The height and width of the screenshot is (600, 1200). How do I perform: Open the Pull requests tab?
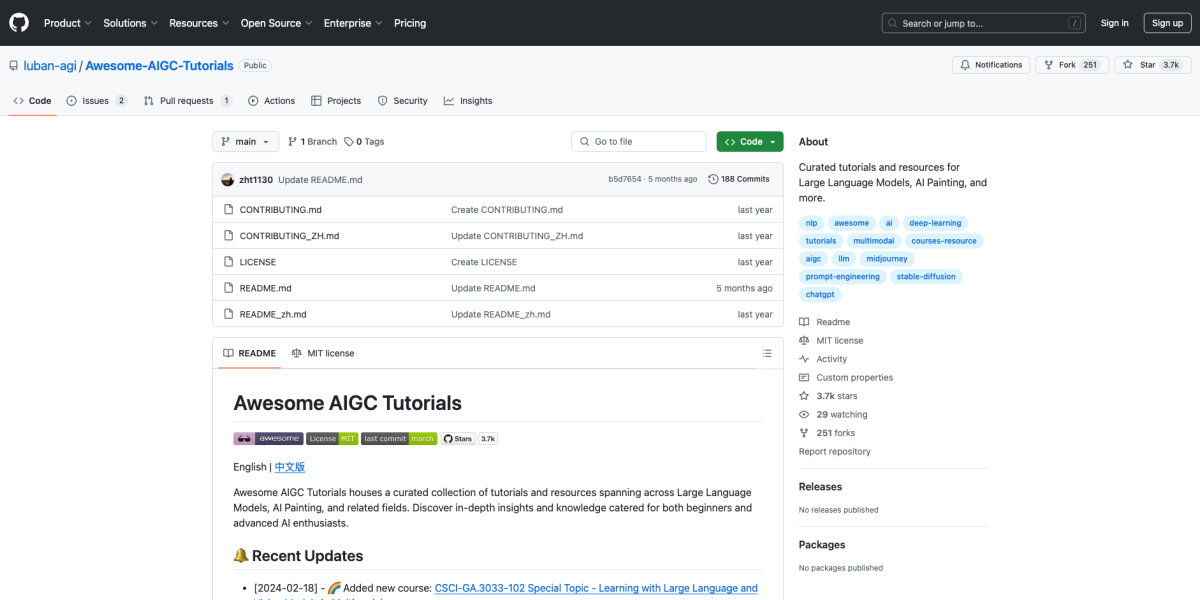click(187, 101)
